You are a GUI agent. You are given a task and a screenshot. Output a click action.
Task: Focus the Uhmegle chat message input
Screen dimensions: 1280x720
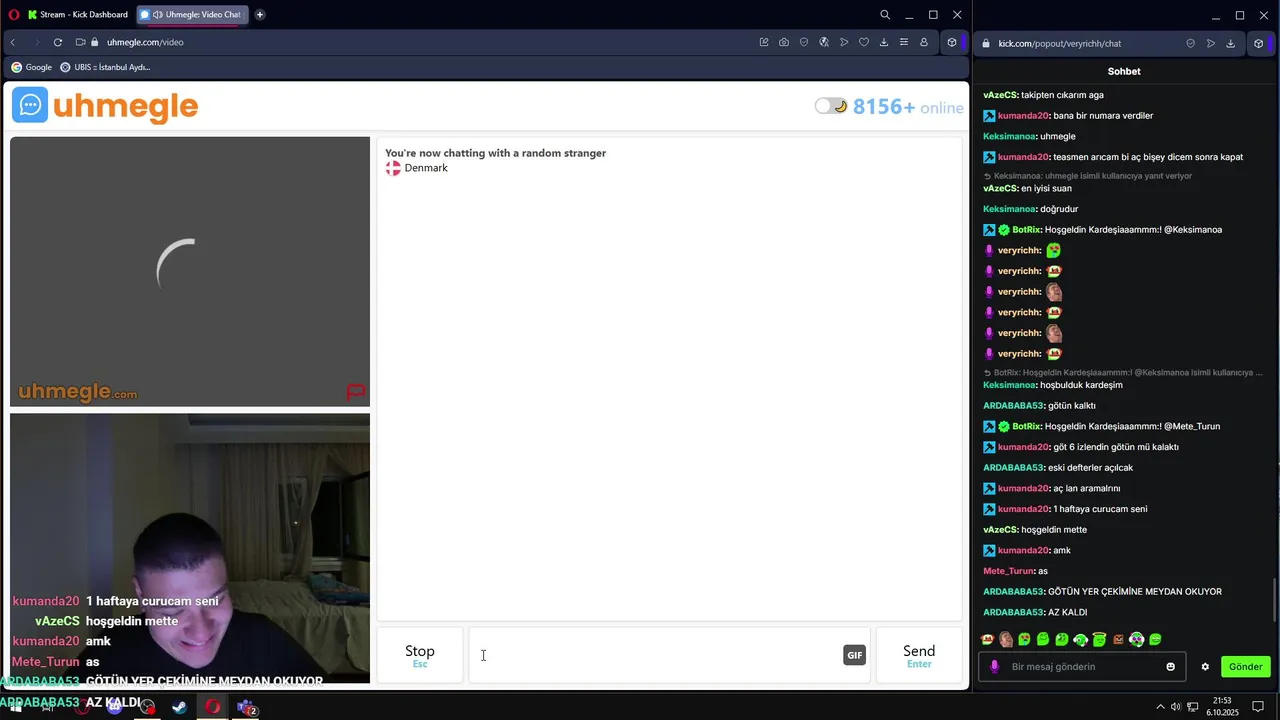coord(655,655)
